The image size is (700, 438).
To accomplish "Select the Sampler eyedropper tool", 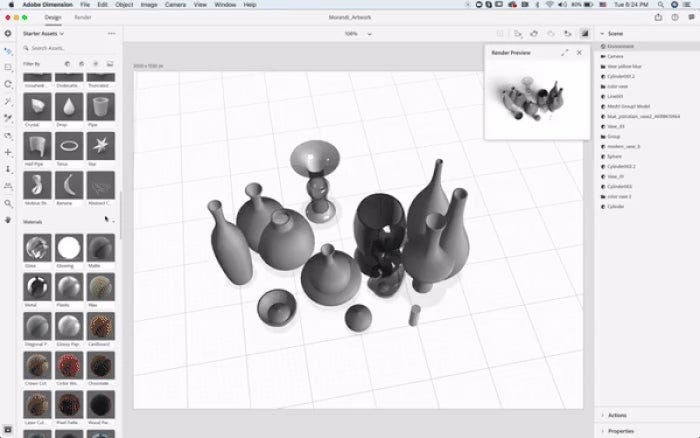I will (x=8, y=118).
